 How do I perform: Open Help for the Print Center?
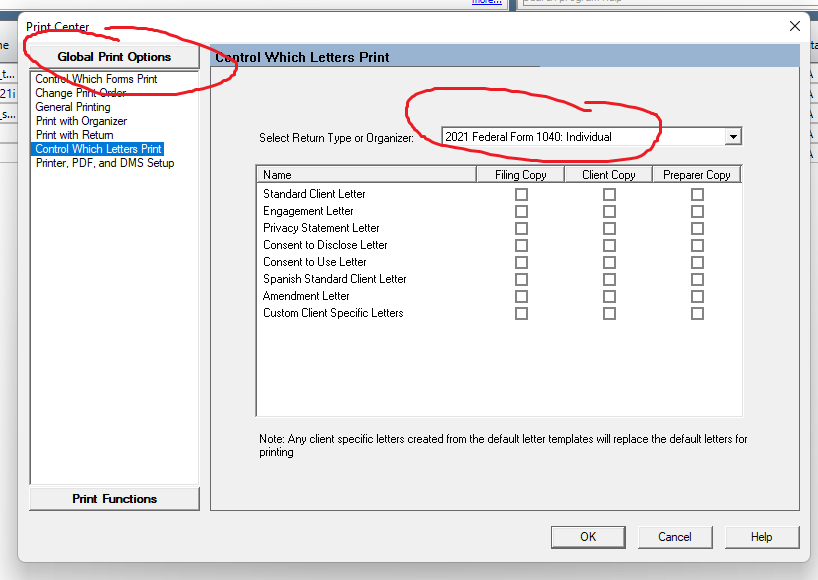coord(761,537)
